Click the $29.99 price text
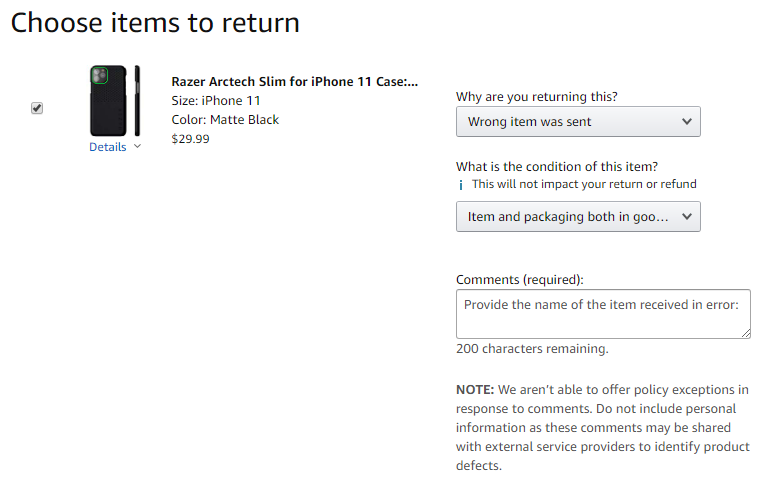 (190, 139)
